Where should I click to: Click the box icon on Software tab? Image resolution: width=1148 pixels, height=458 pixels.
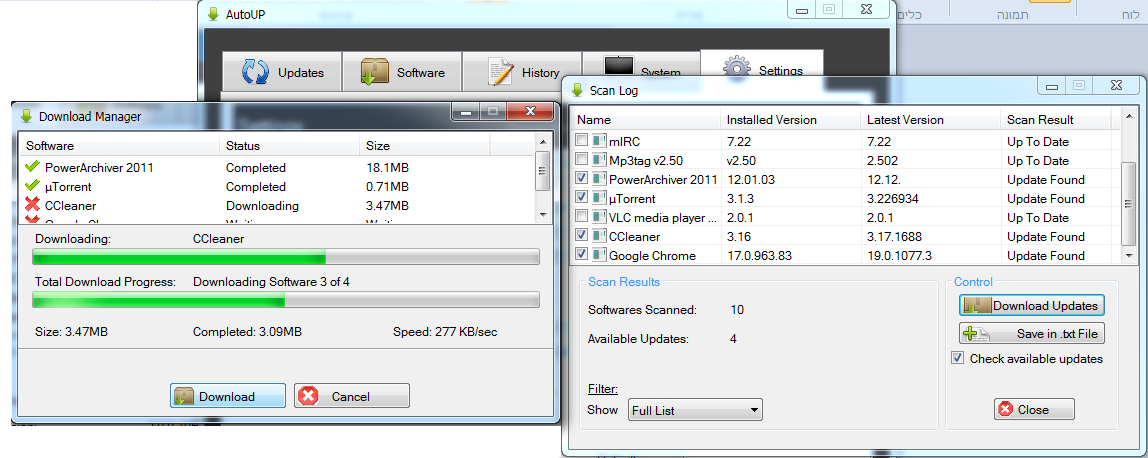375,72
